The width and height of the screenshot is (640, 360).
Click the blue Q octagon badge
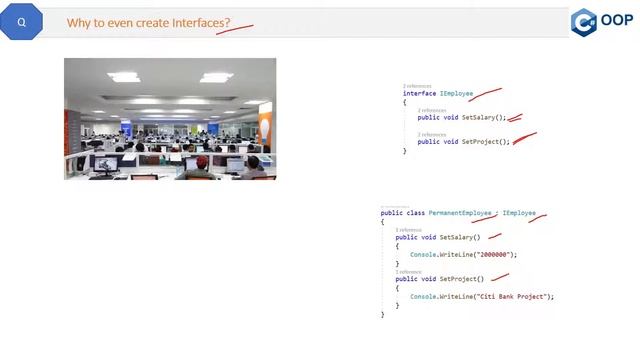click(21, 22)
